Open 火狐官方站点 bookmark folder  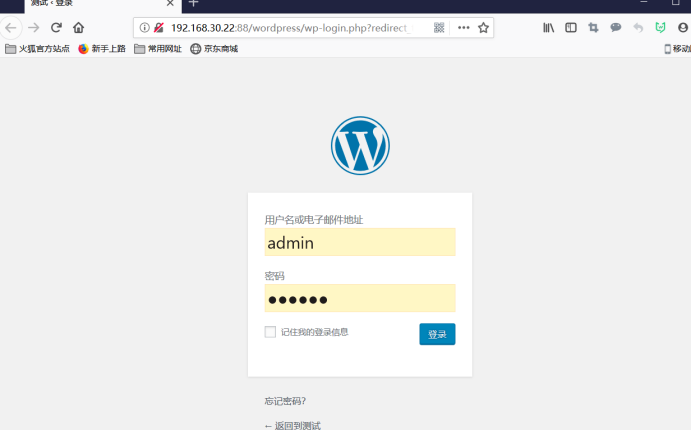click(38, 49)
